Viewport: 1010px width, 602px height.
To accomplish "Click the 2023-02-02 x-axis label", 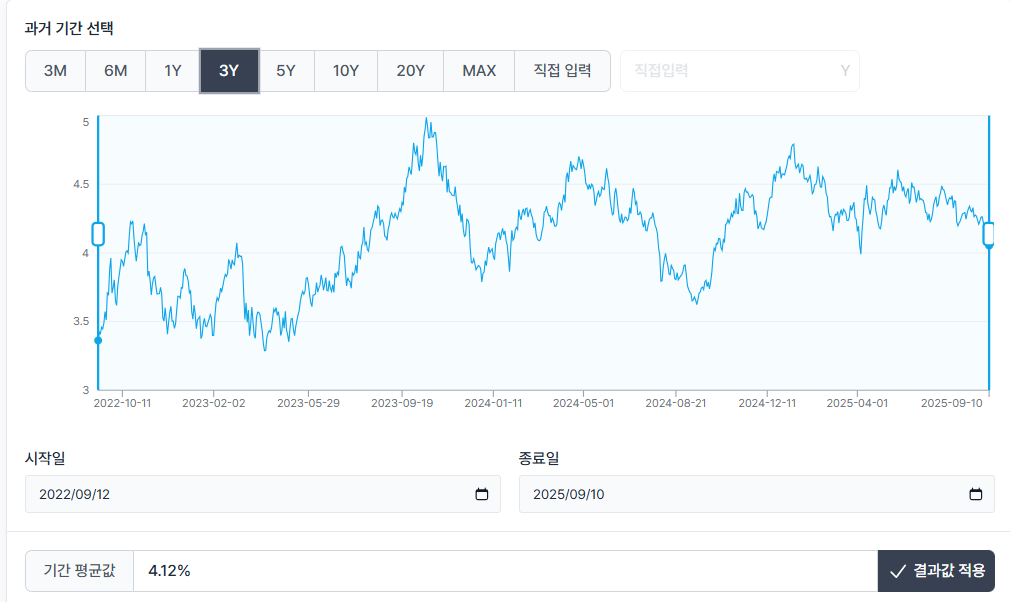I will (x=214, y=403).
